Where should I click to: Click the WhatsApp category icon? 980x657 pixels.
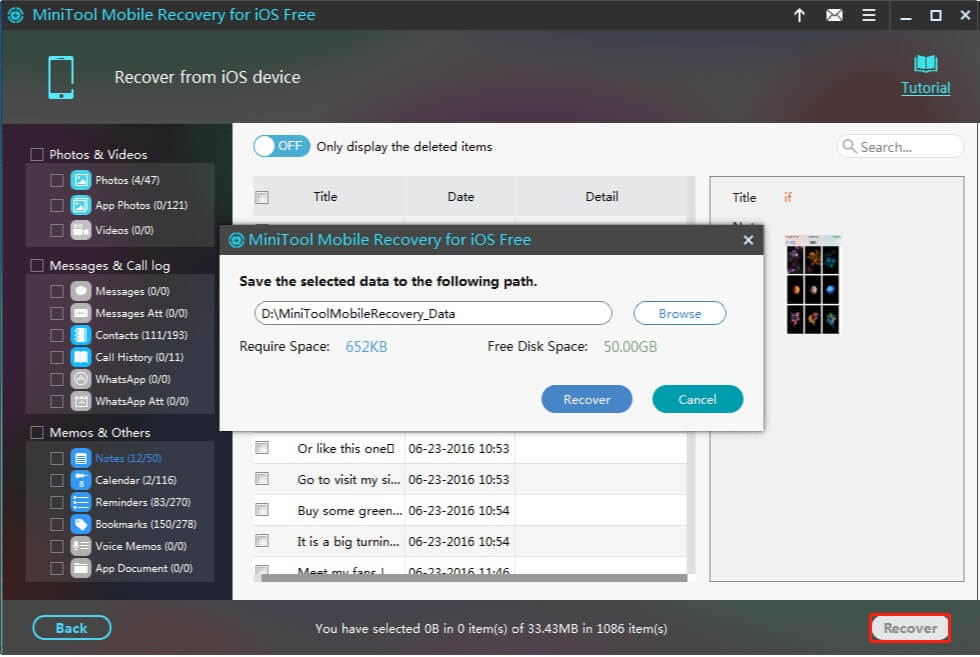click(x=81, y=379)
